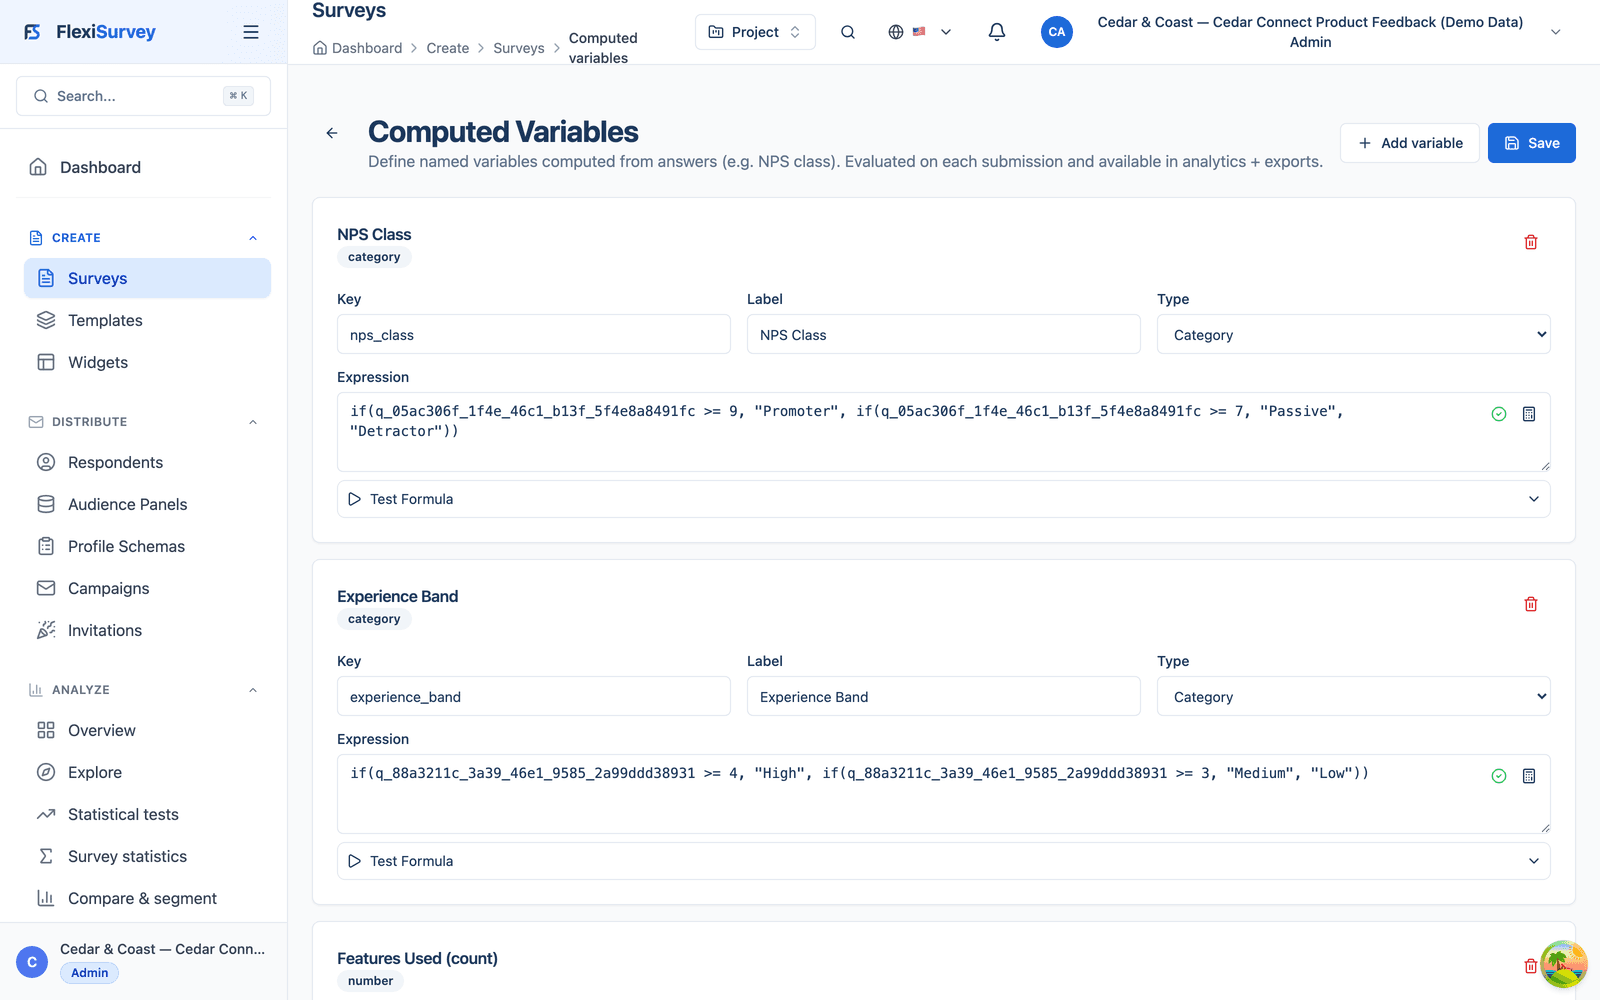Open the language globe selector
The height and width of the screenshot is (1000, 1600).
919,32
